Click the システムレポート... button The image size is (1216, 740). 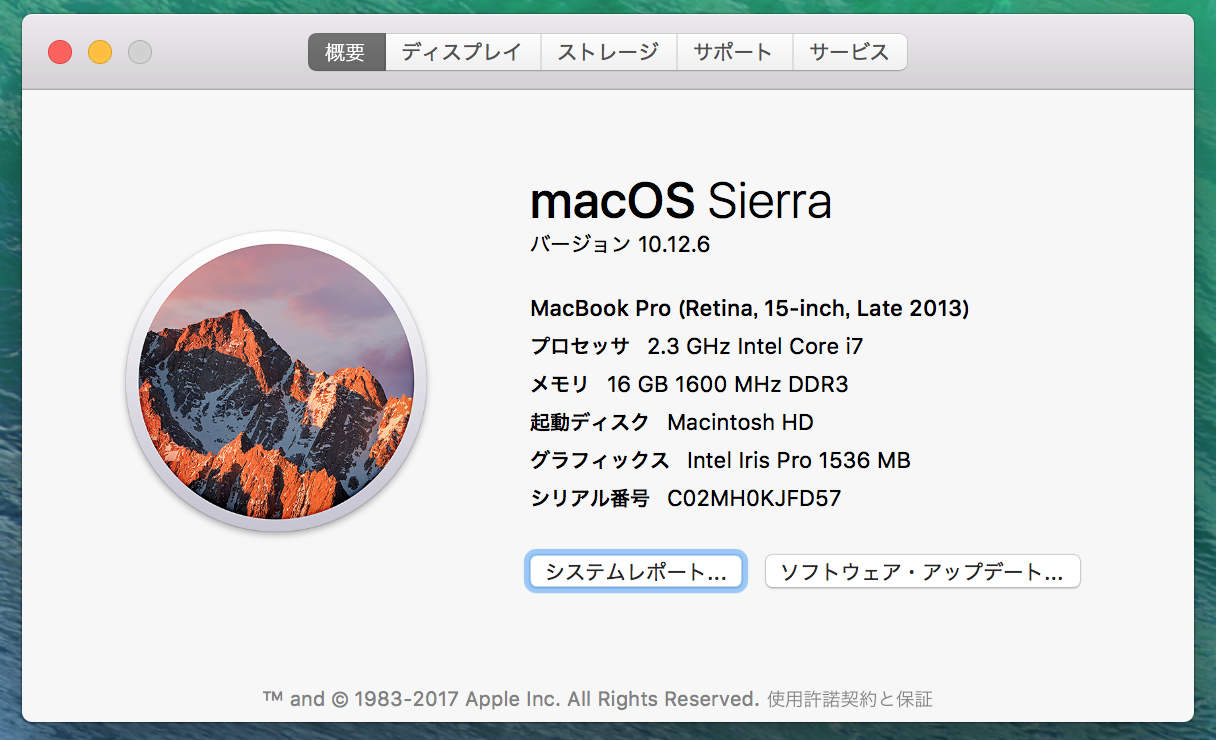pos(636,572)
